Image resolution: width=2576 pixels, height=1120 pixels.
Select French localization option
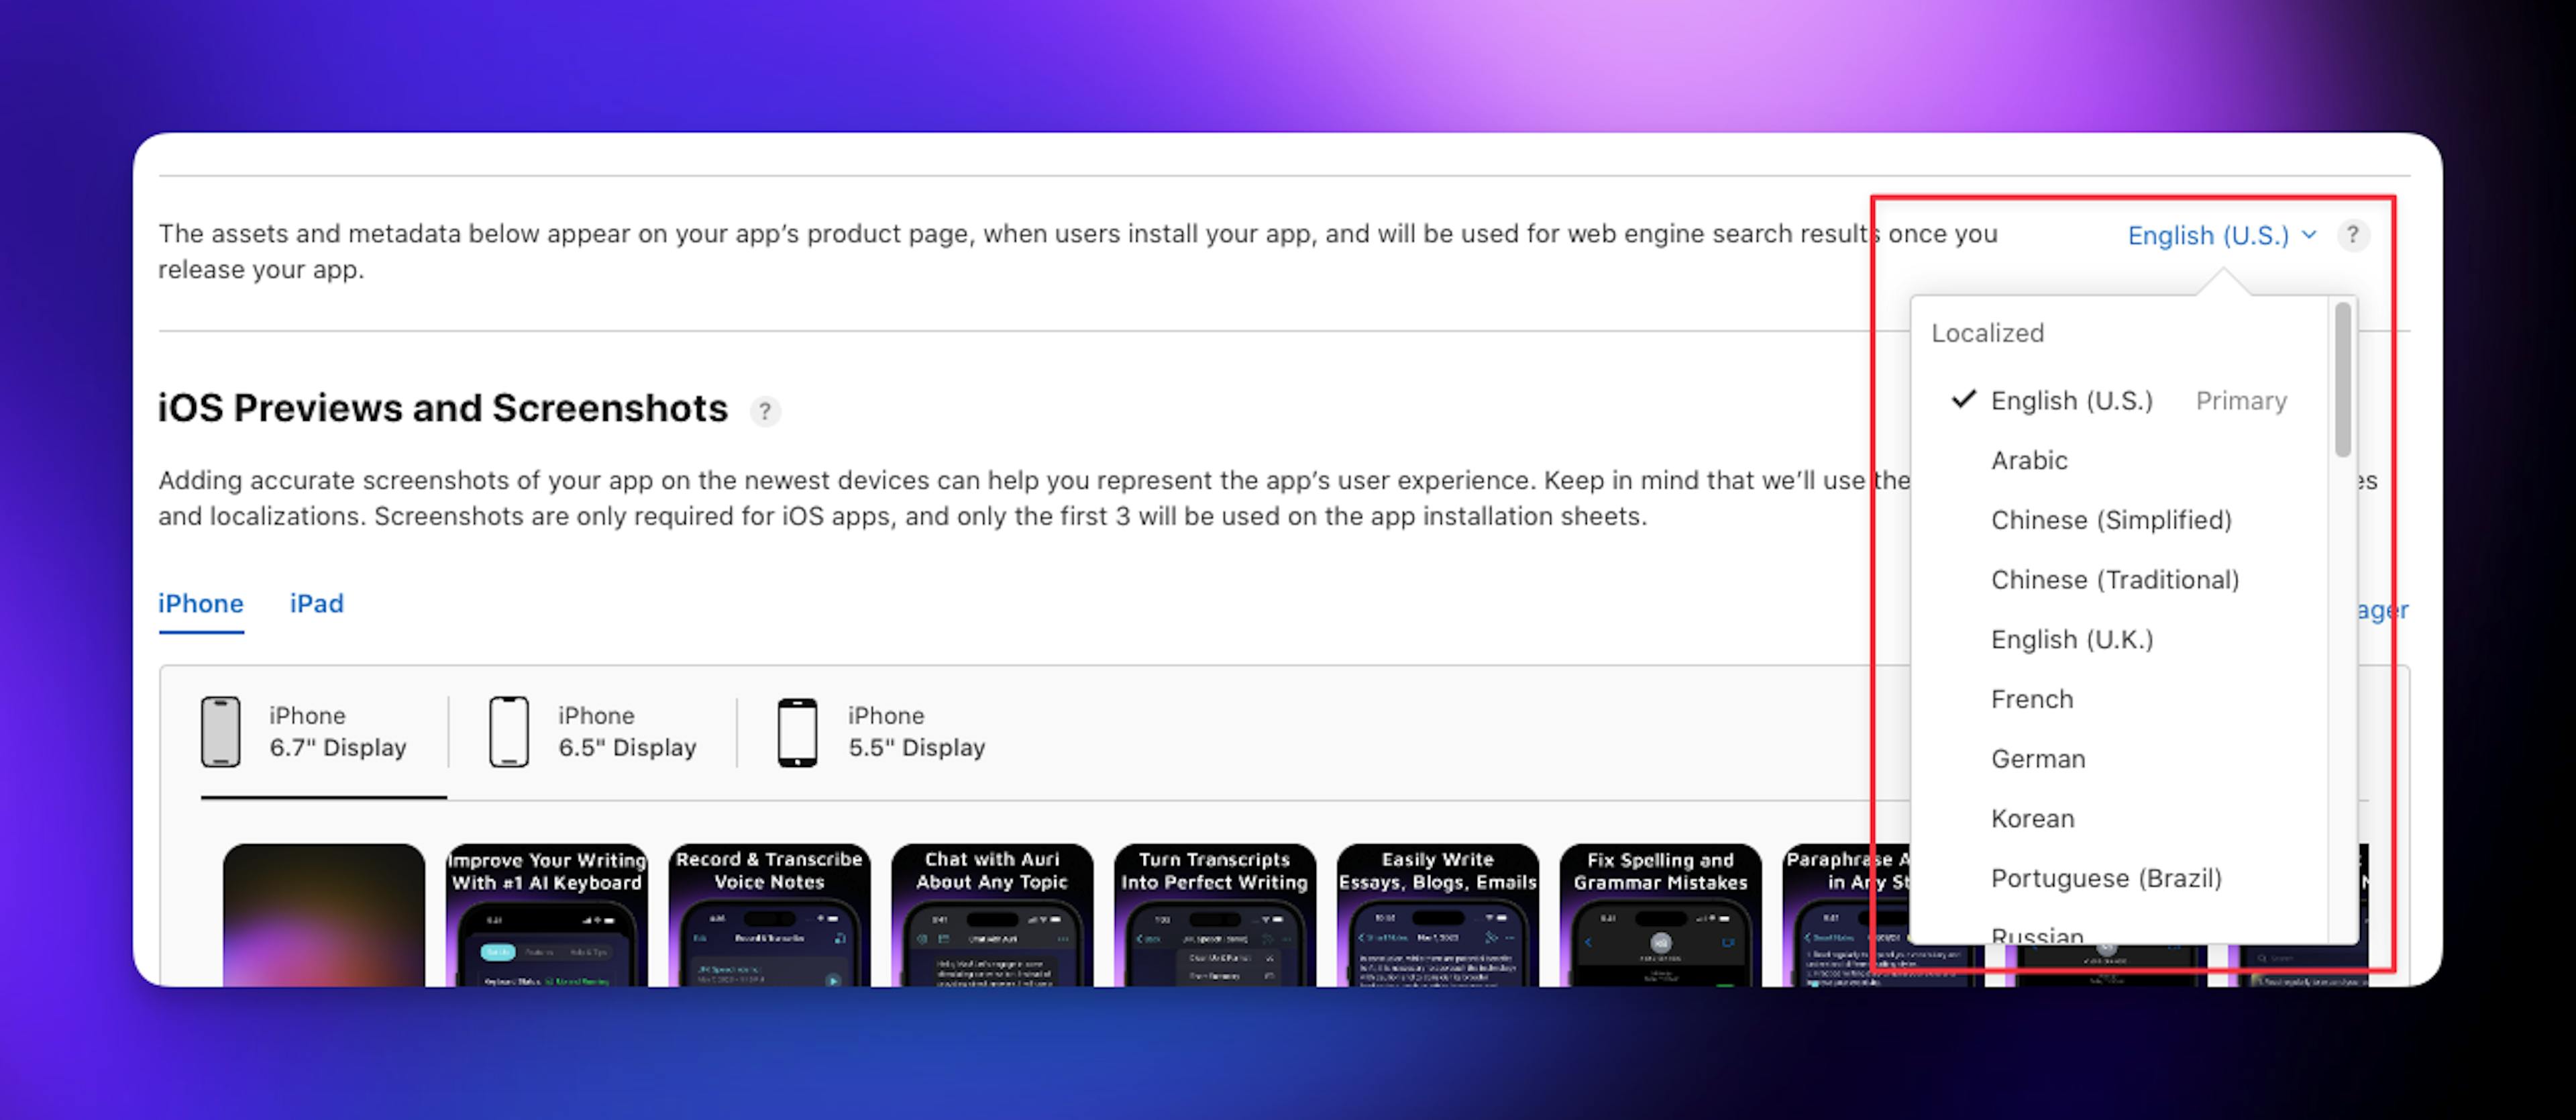[2031, 699]
